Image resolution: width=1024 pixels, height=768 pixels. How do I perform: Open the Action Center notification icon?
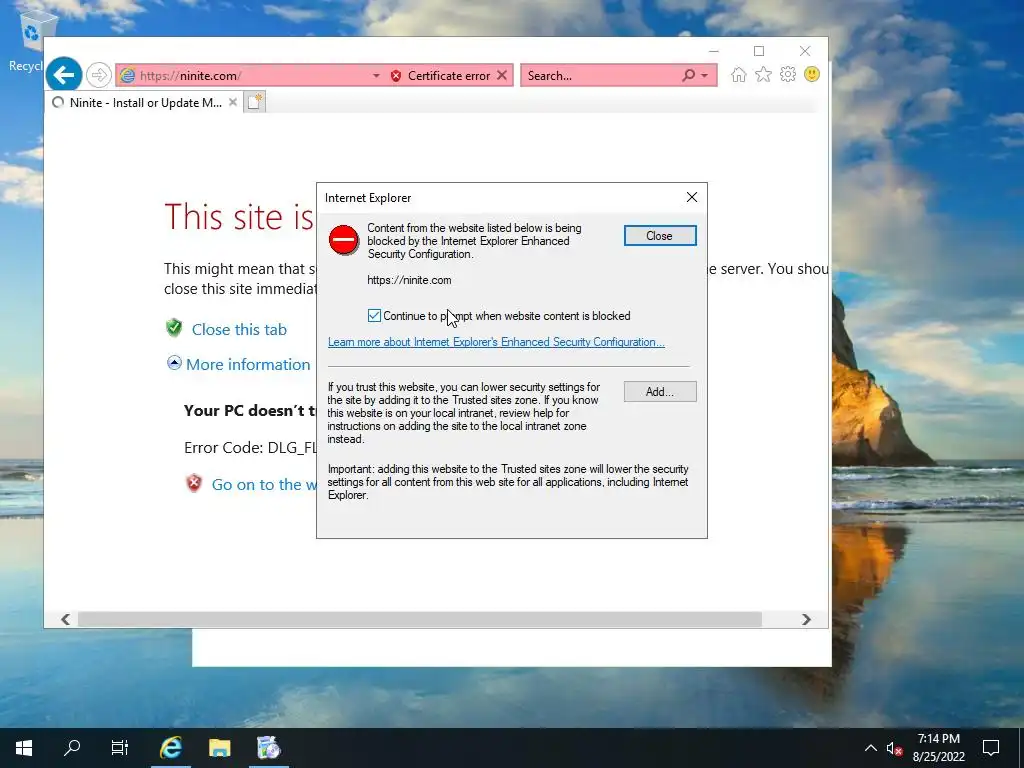click(x=991, y=748)
